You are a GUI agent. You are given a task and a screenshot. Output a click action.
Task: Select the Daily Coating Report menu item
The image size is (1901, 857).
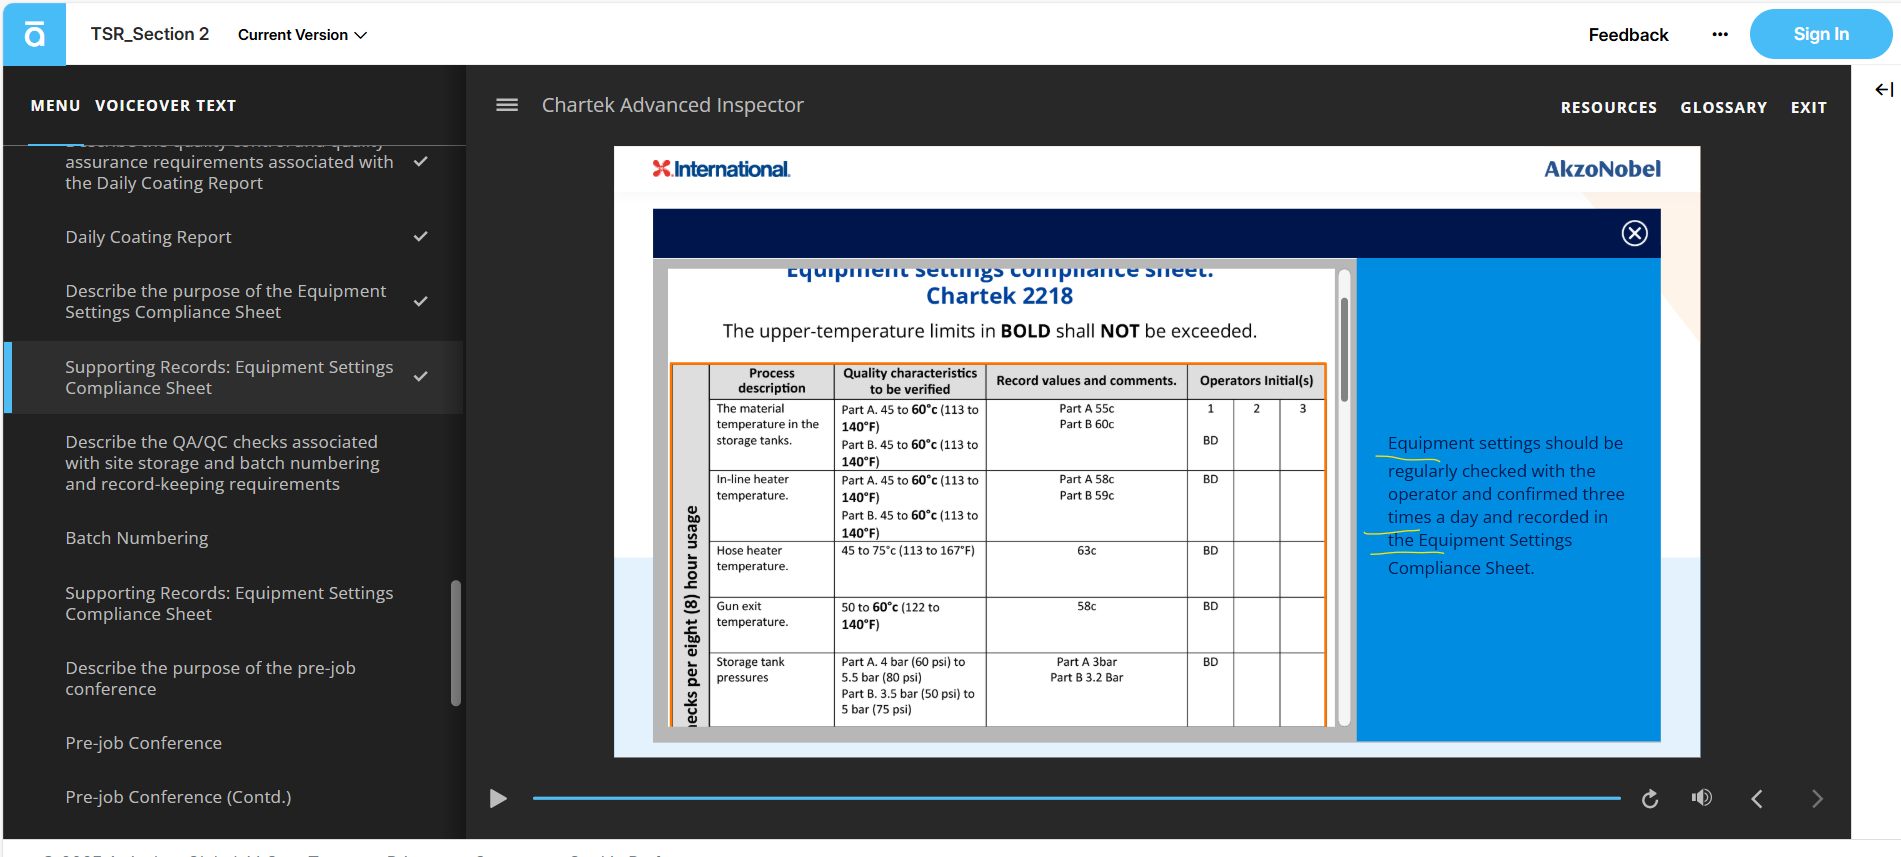coord(233,237)
